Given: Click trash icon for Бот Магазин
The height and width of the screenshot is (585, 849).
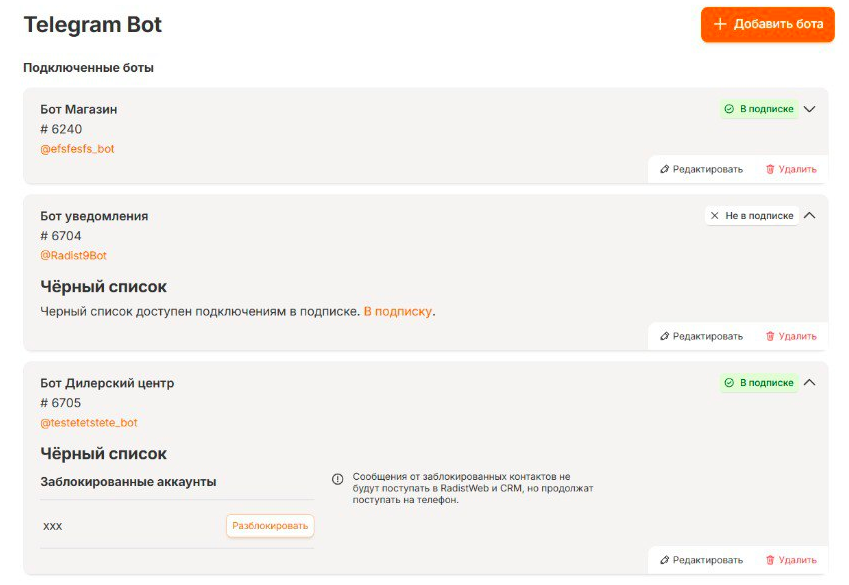Looking at the screenshot, I should pos(770,169).
